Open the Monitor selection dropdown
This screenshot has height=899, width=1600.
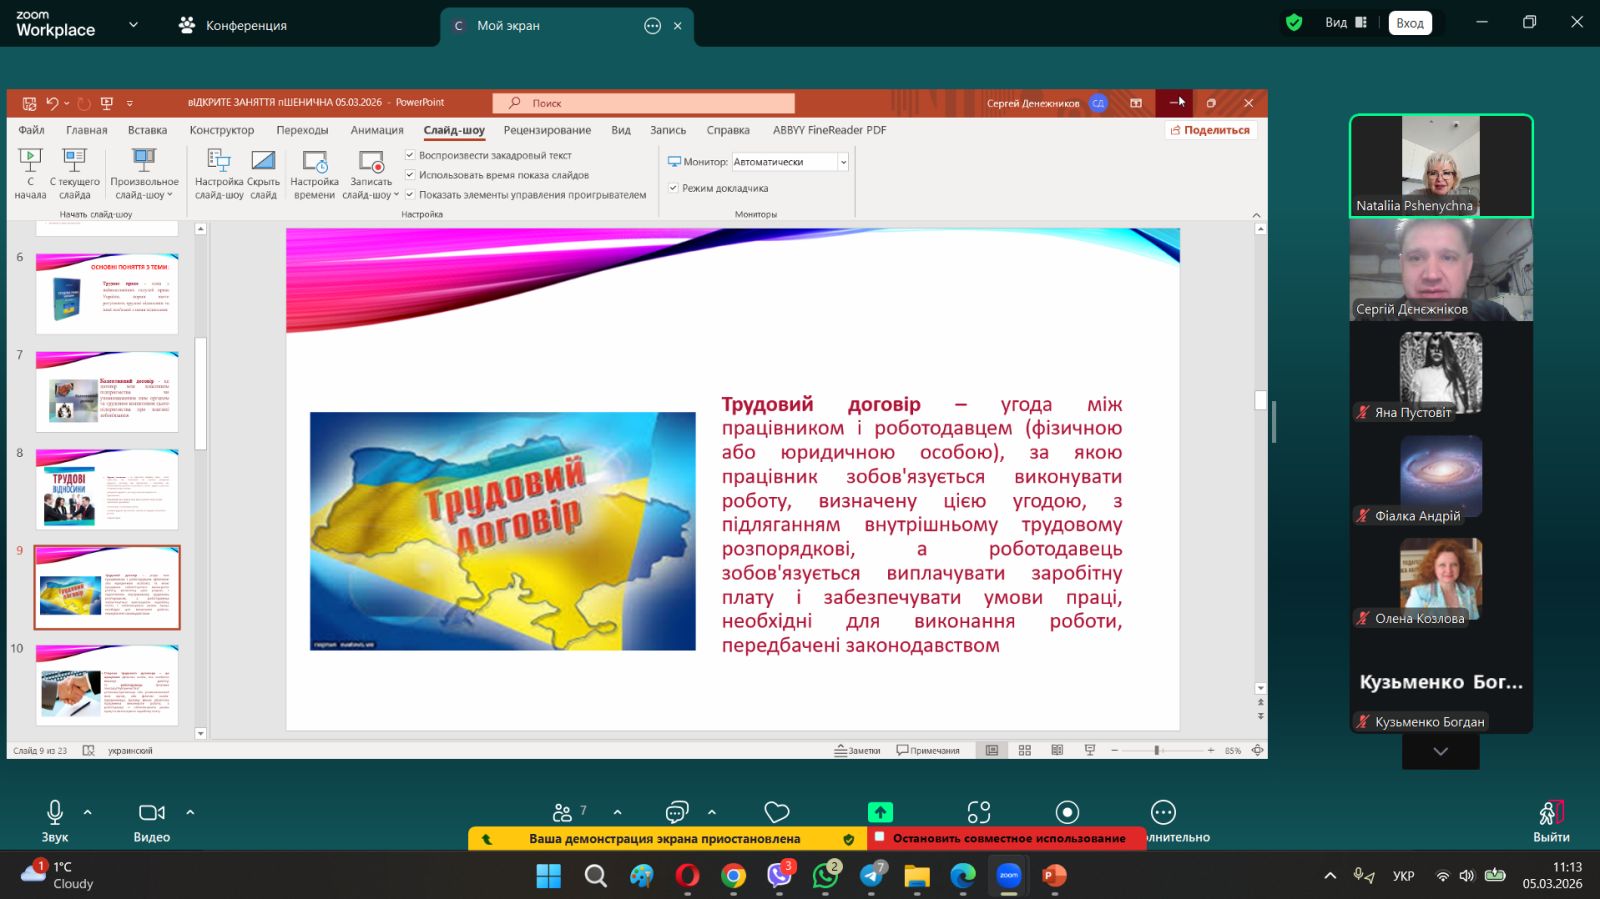point(843,162)
